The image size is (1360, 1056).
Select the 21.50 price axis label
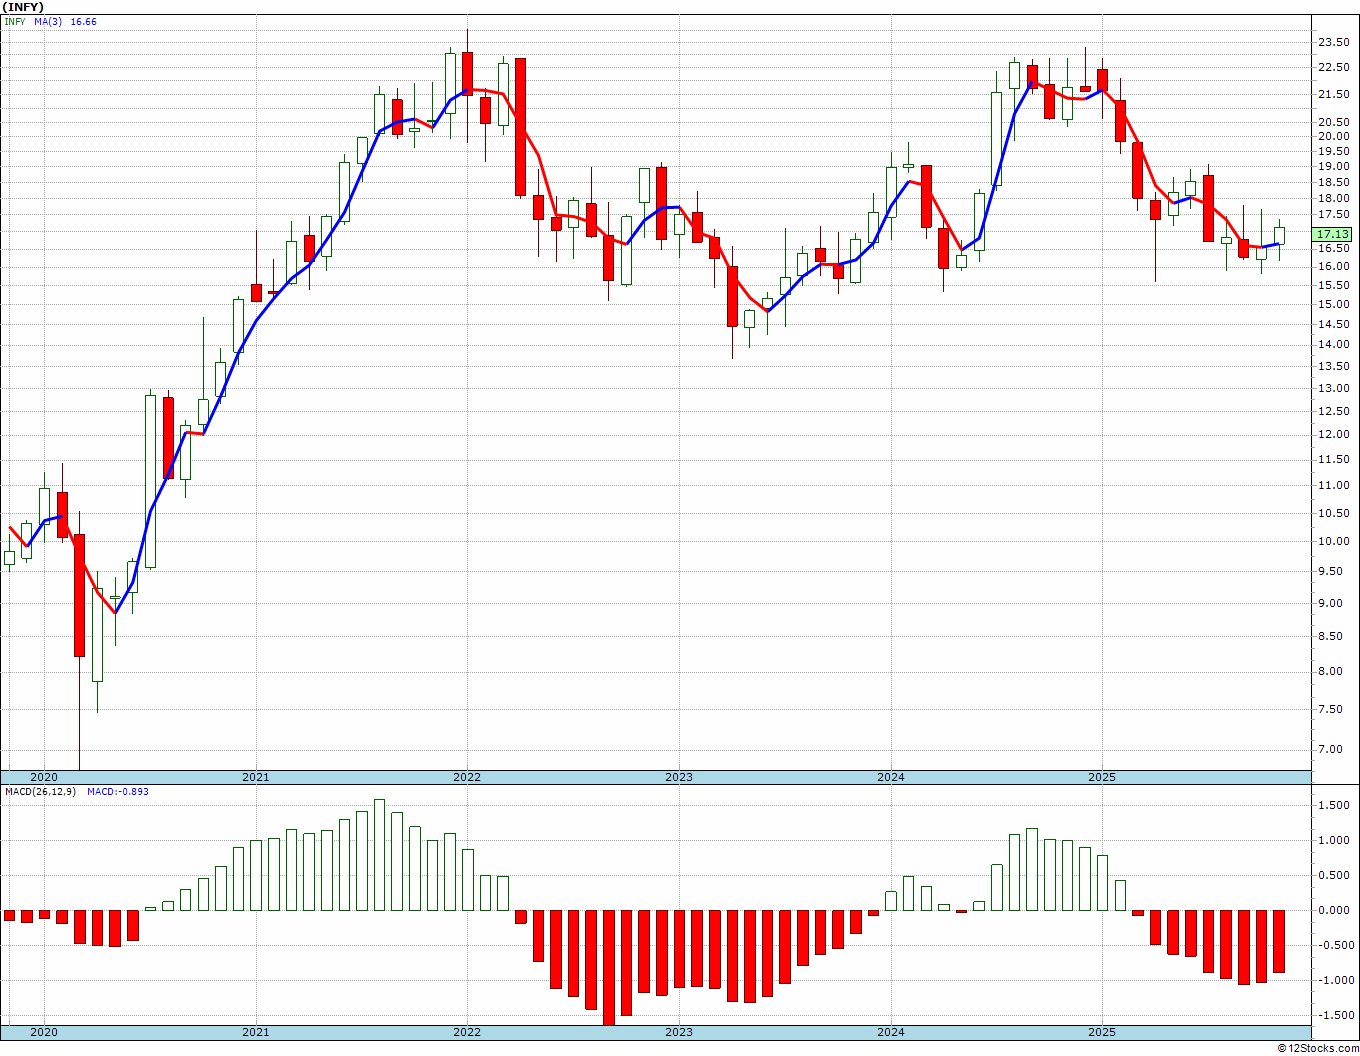tap(1334, 94)
